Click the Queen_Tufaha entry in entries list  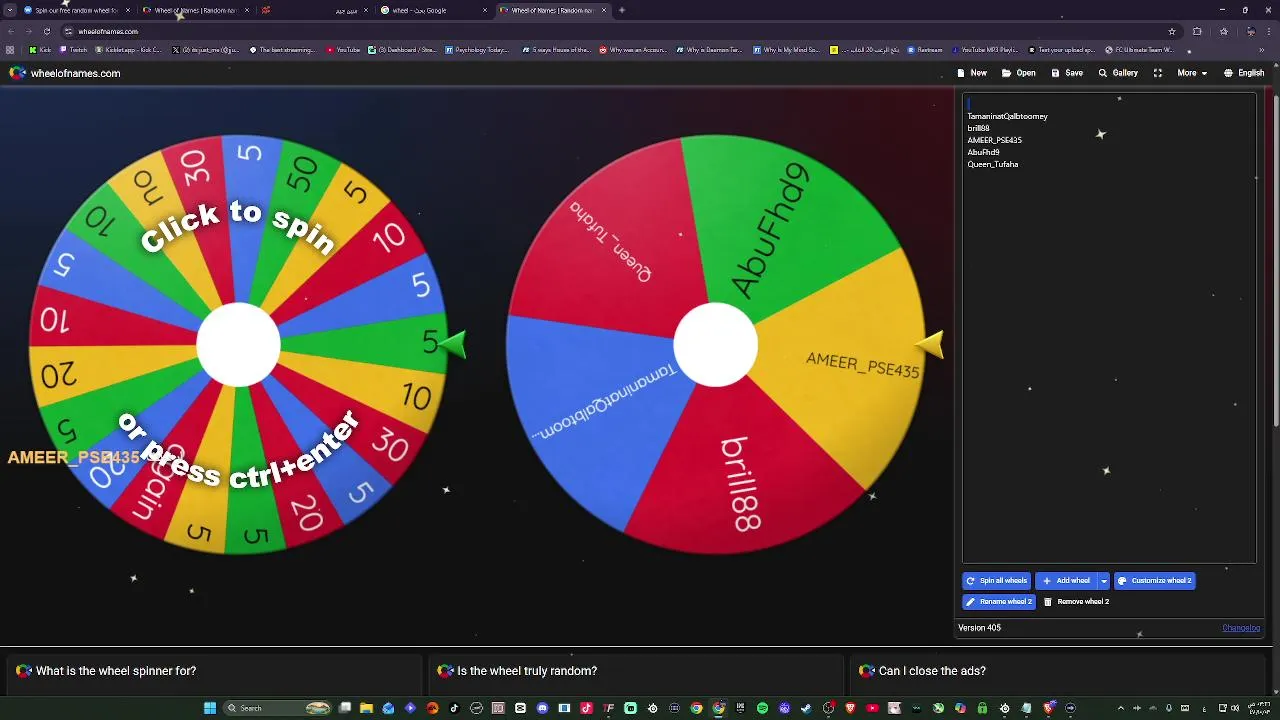point(992,164)
